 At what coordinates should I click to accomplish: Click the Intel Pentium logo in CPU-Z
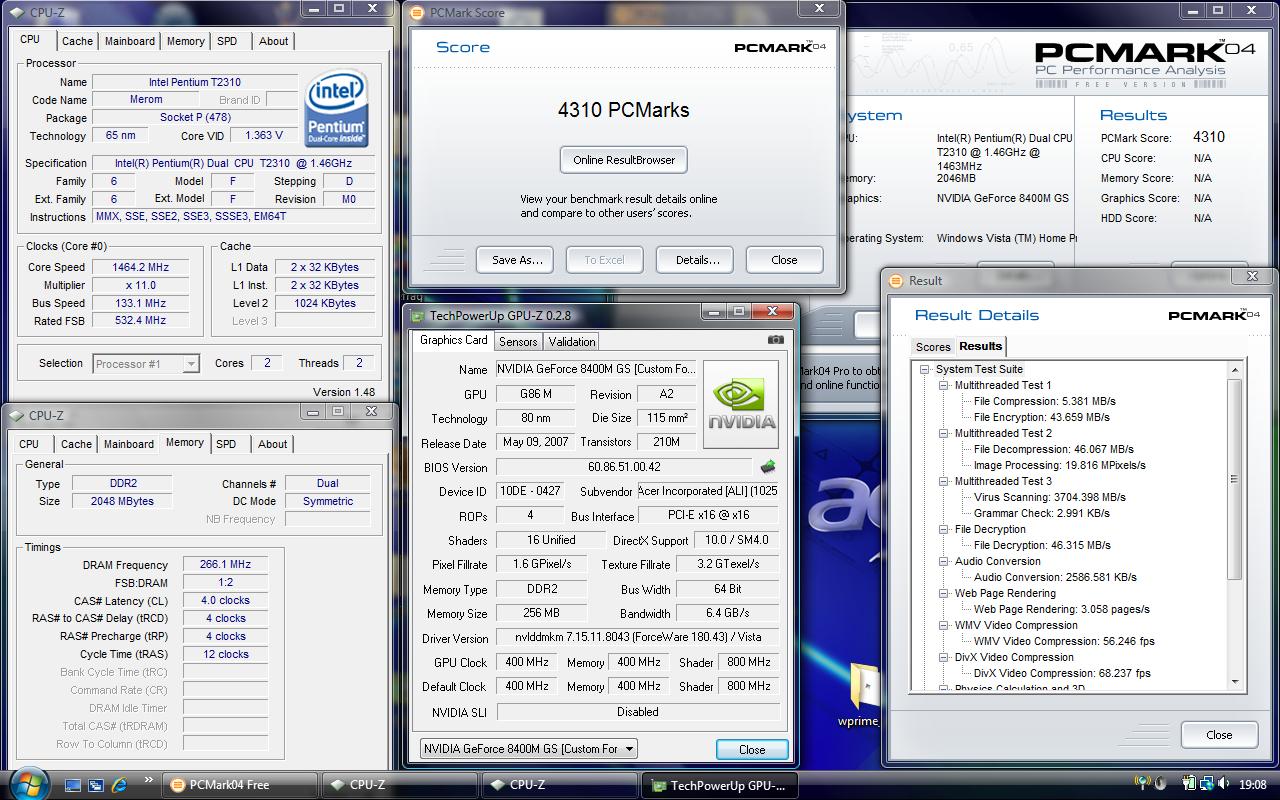336,108
